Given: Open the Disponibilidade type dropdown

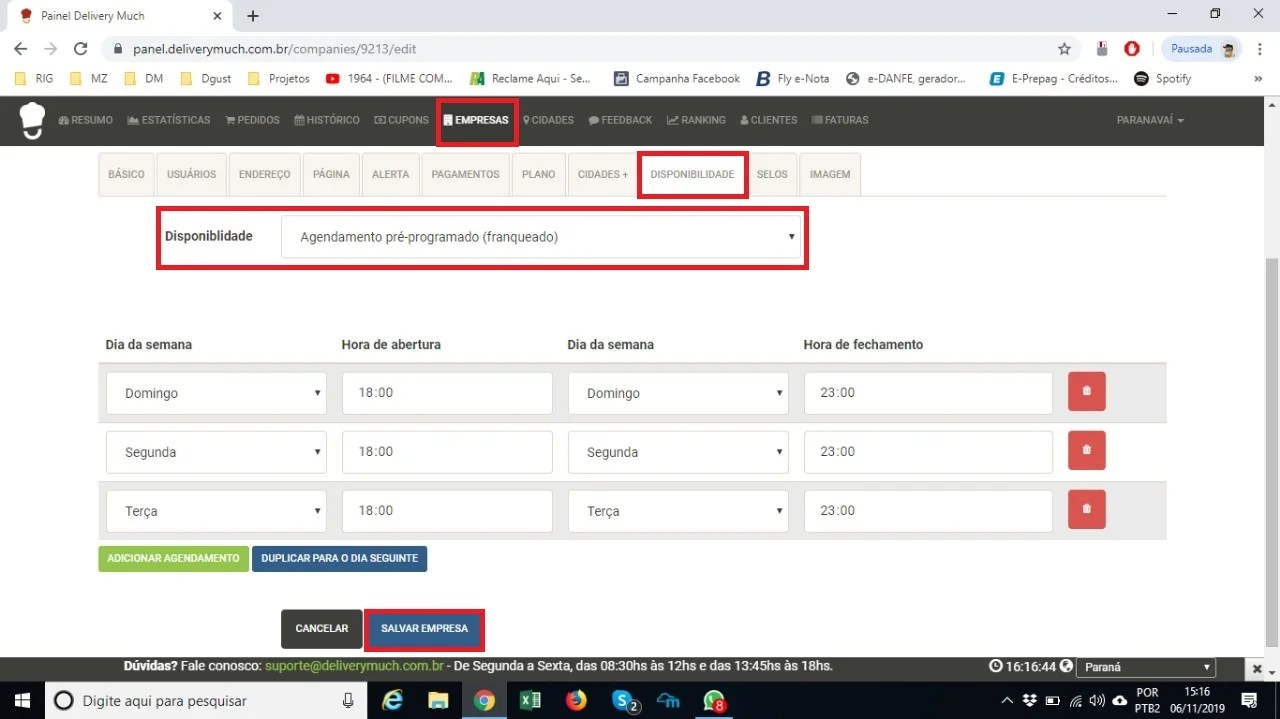Looking at the screenshot, I should pos(542,237).
